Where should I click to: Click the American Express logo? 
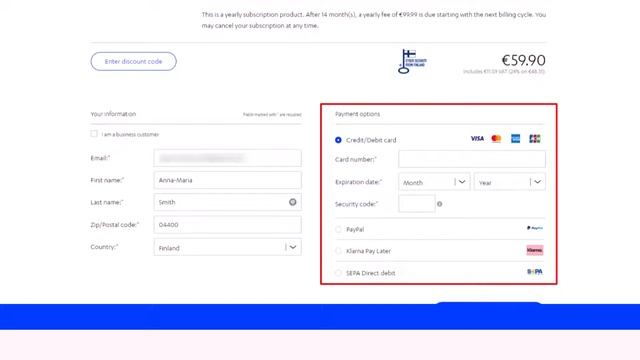point(516,139)
